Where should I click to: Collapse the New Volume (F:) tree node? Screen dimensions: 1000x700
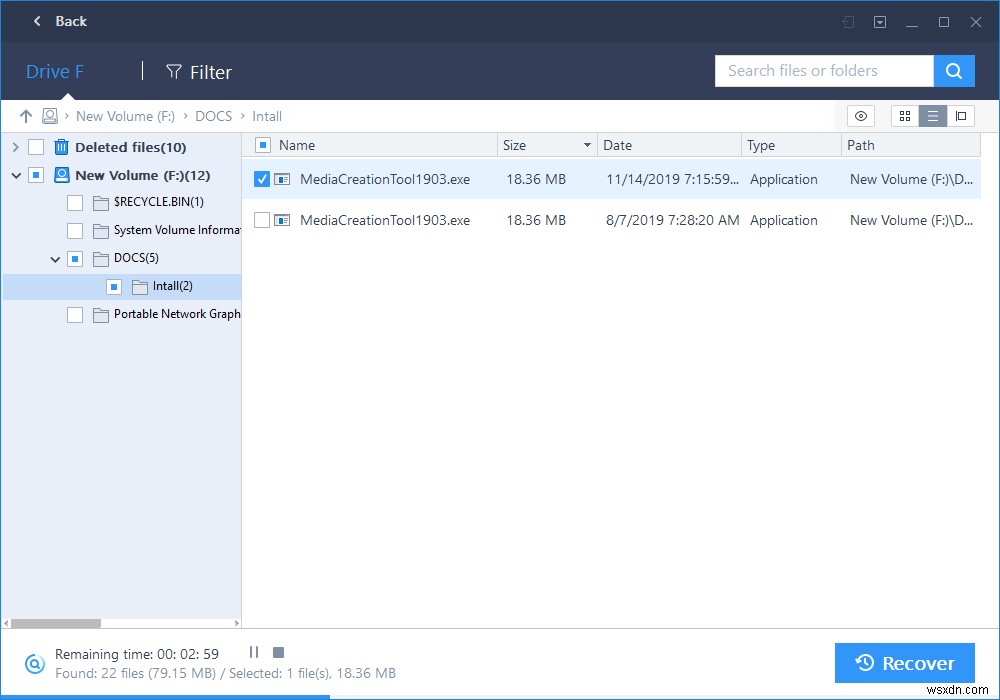(15, 174)
